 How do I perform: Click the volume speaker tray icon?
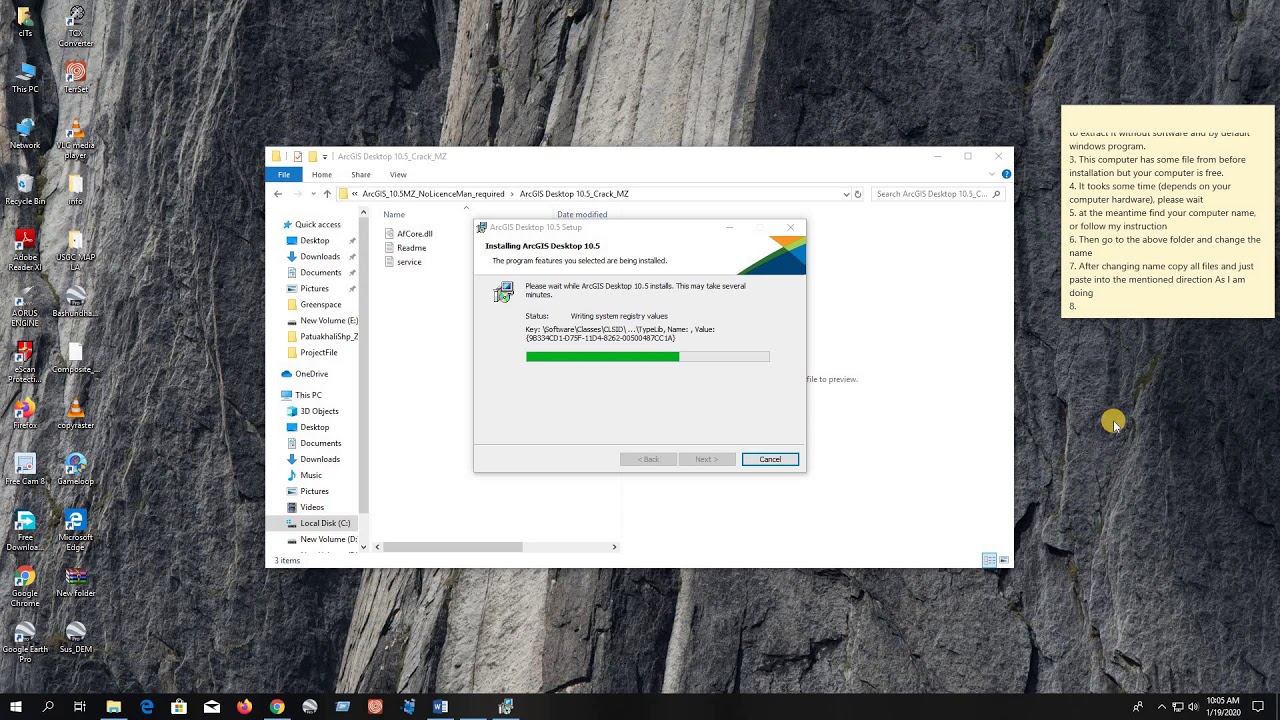pyautogui.click(x=1193, y=707)
